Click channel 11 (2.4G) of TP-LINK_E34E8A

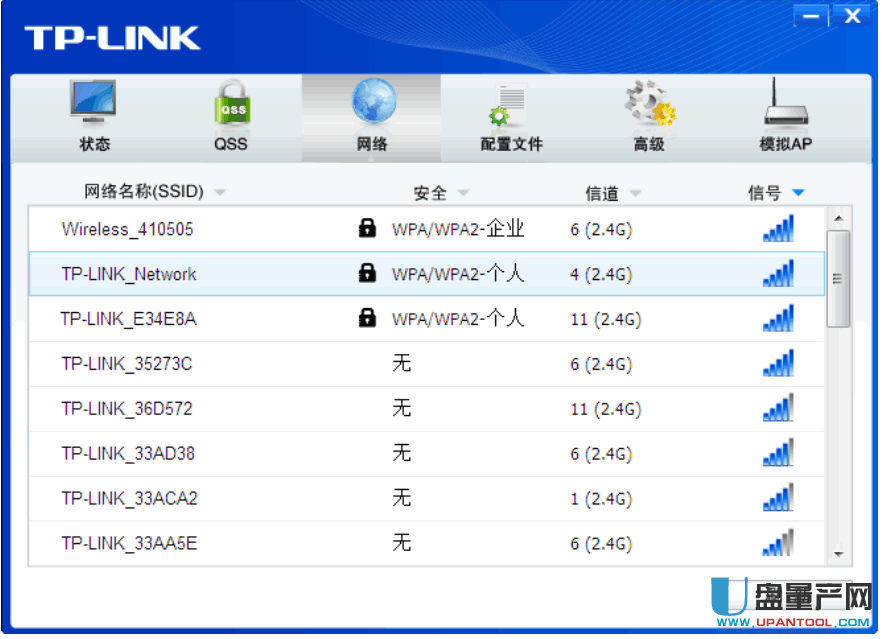[x=606, y=320]
